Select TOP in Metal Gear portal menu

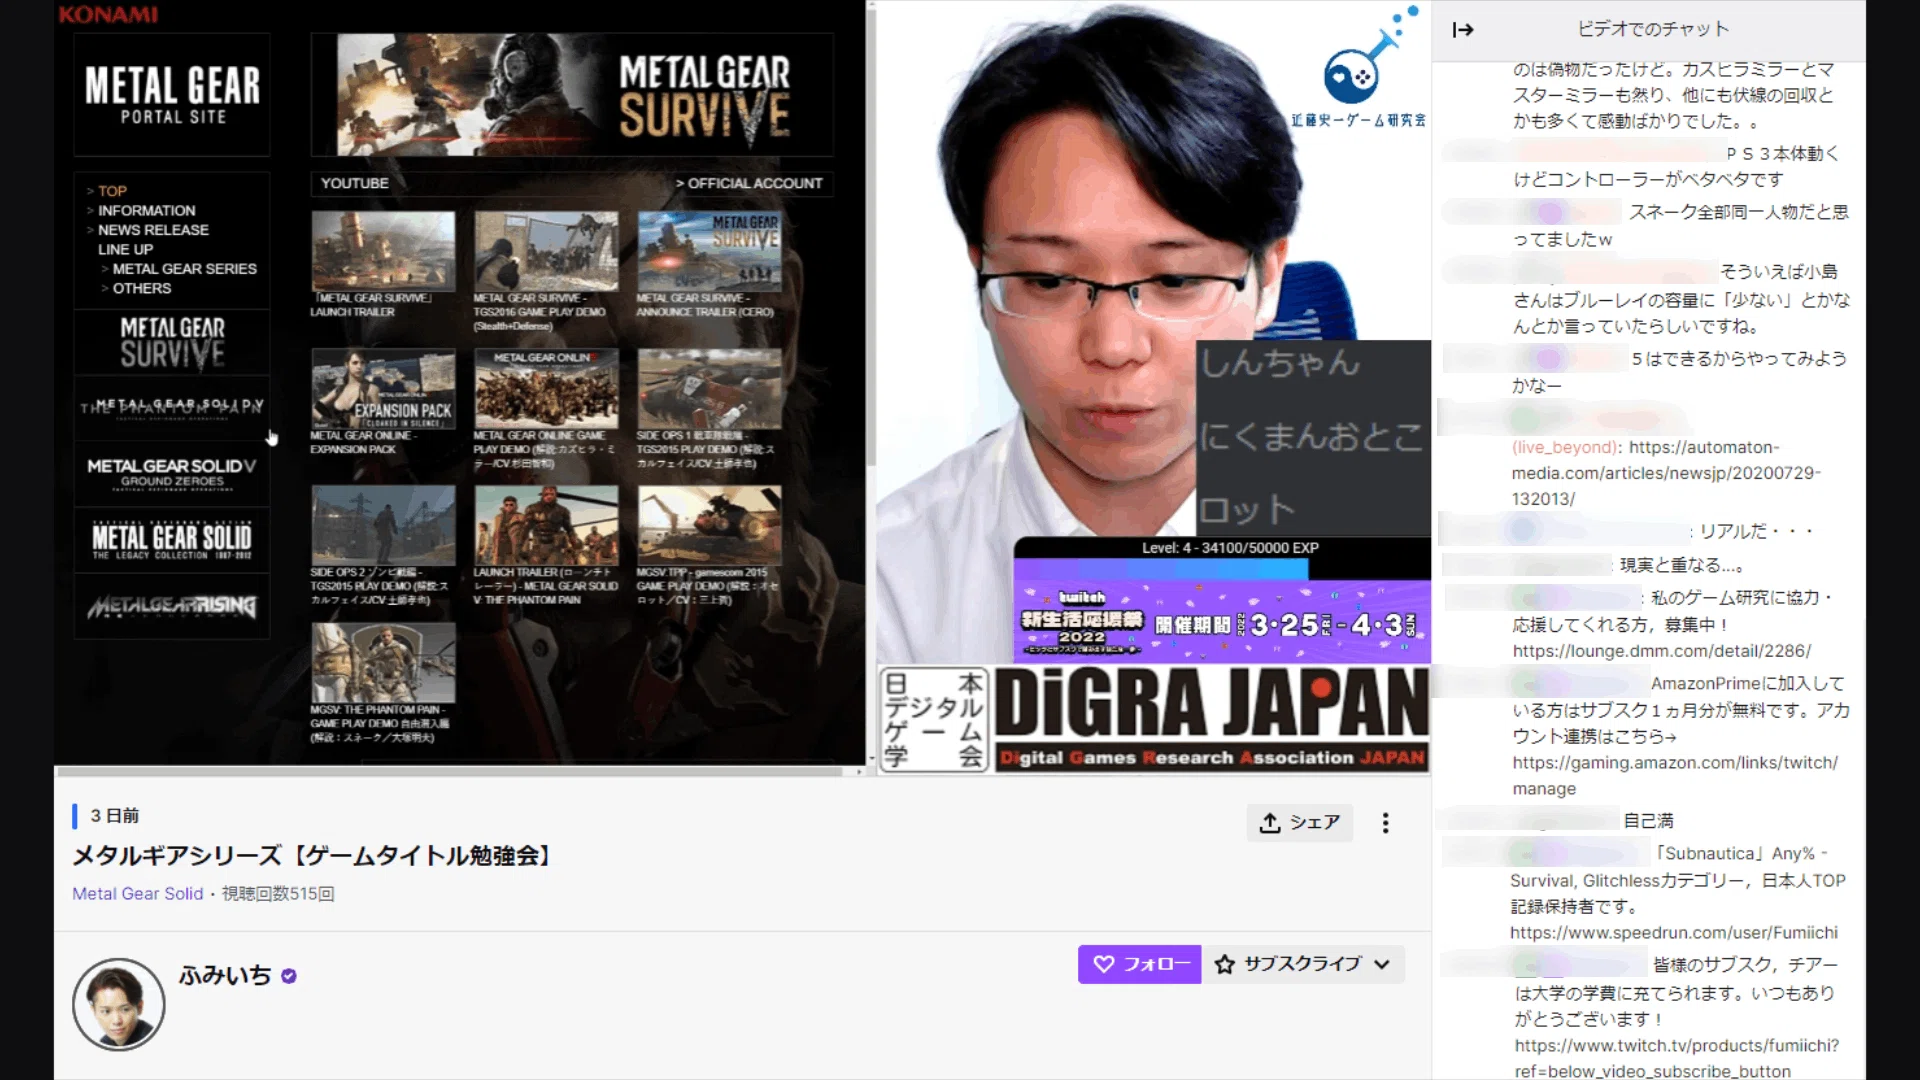pyautogui.click(x=112, y=191)
